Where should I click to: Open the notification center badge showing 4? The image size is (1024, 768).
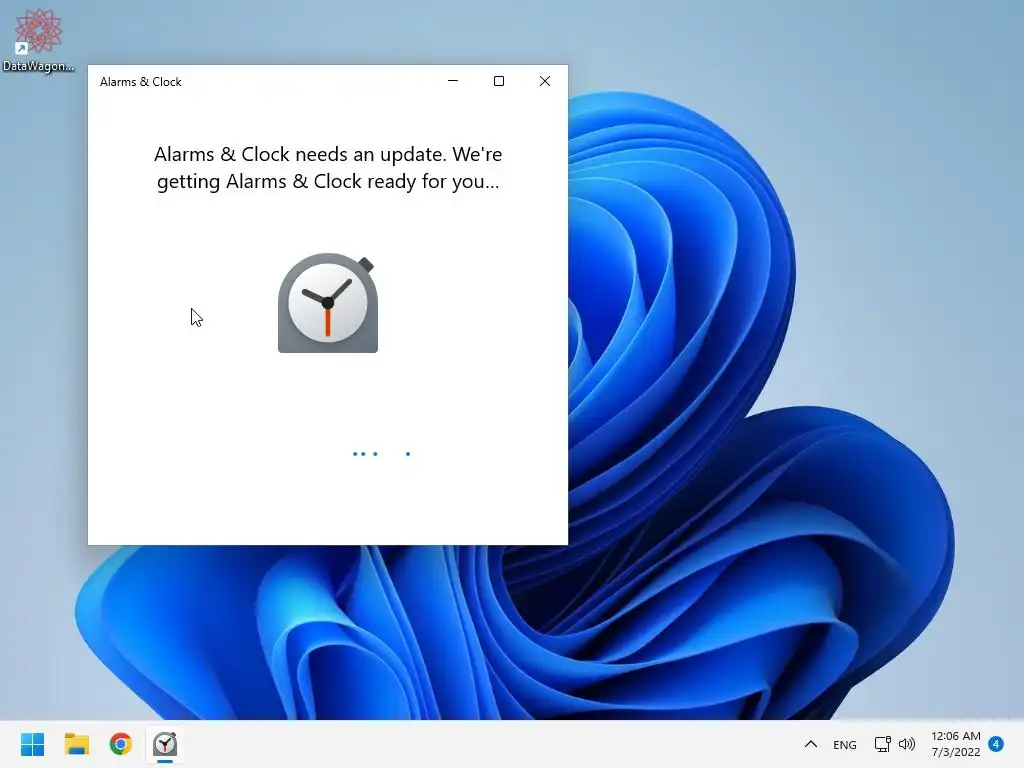click(x=996, y=744)
